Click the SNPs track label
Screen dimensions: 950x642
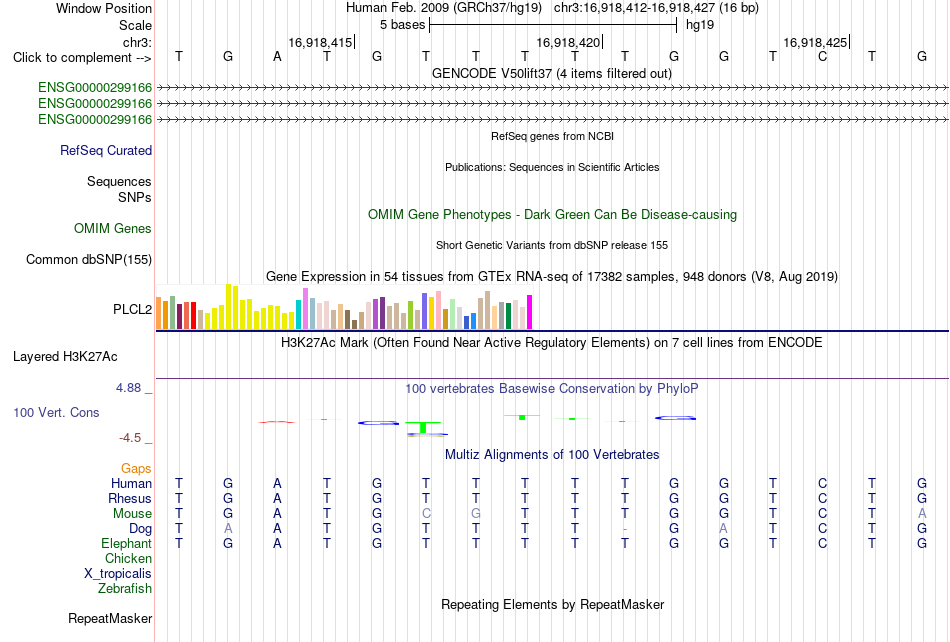pyautogui.click(x=135, y=197)
